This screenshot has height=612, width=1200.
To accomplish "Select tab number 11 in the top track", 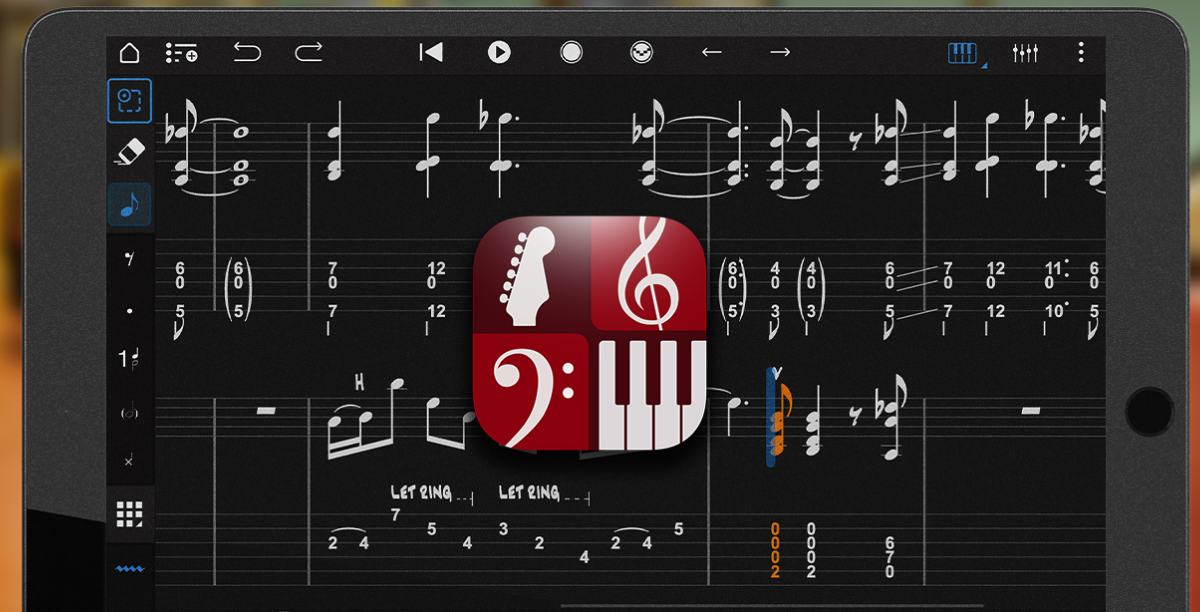I will coord(1052,269).
